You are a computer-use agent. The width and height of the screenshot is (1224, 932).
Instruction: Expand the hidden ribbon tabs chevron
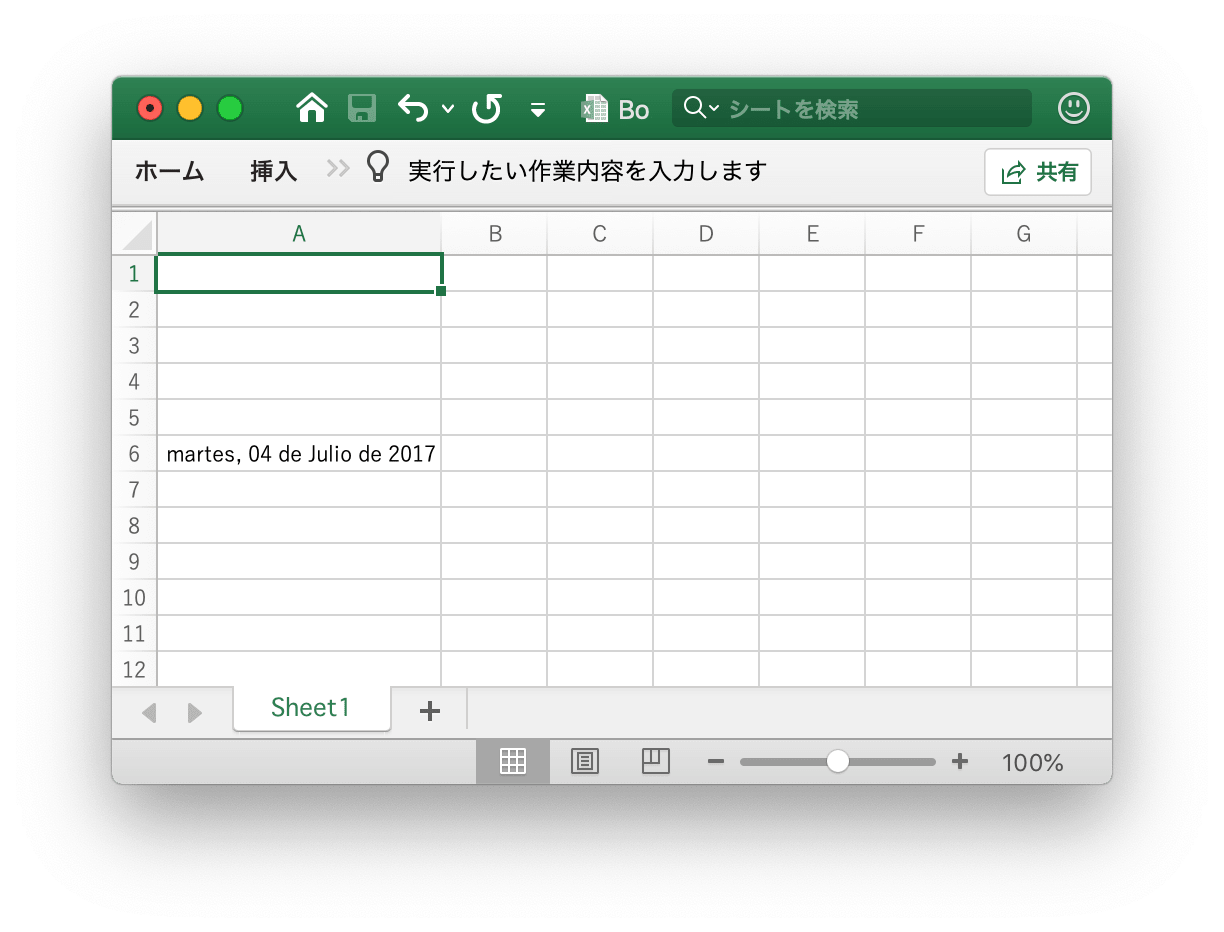[x=337, y=168]
